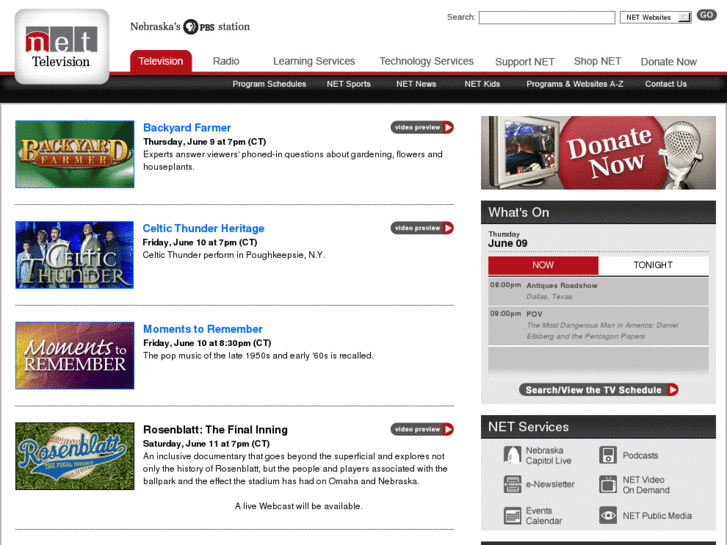The image size is (727, 545).
Task: Open the Learning Services tab
Action: tap(314, 61)
